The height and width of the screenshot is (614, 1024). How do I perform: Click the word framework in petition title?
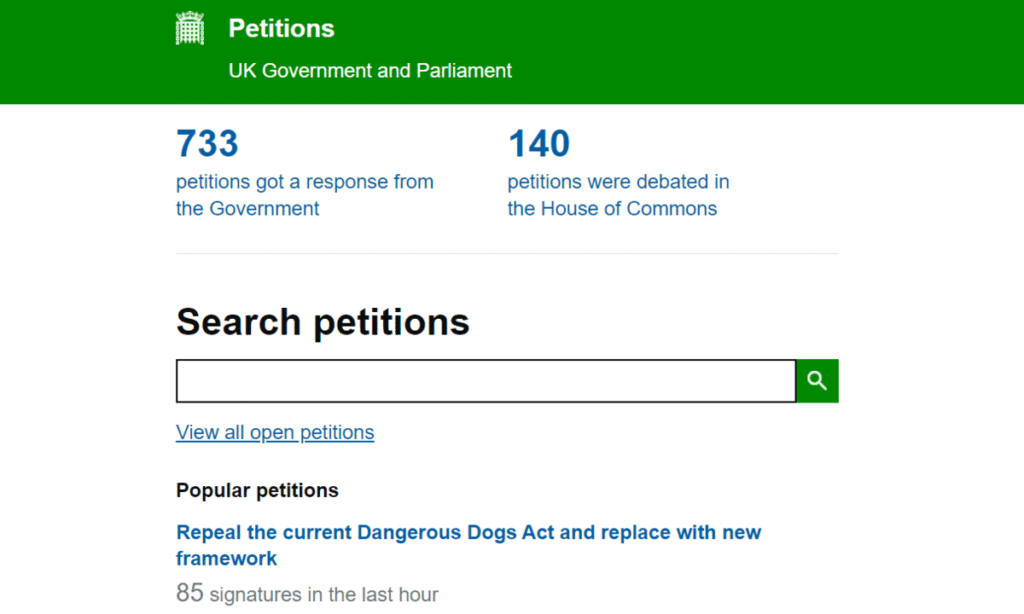[x=227, y=559]
